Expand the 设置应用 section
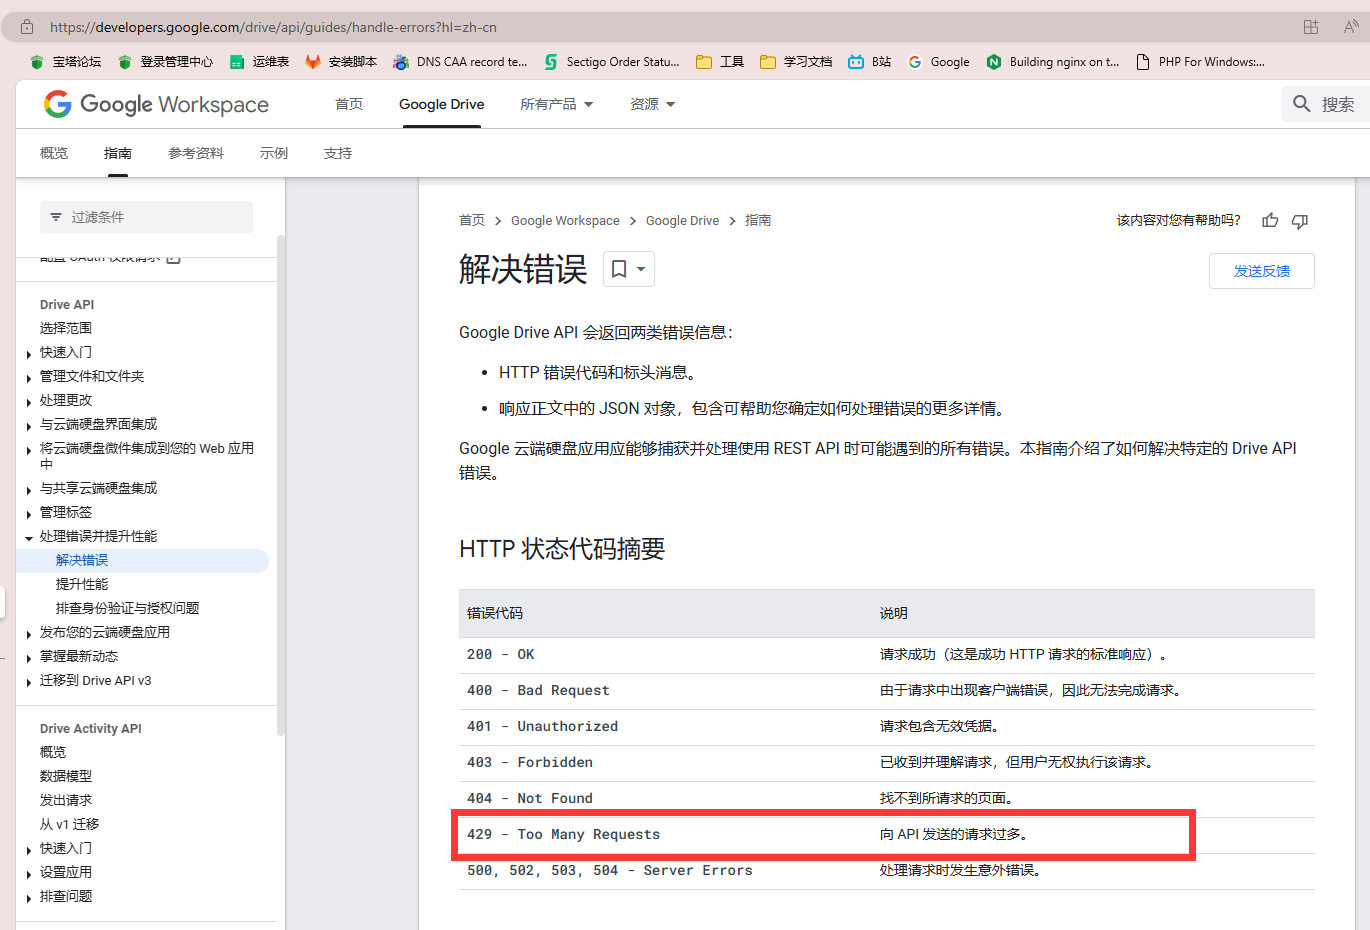Image resolution: width=1370 pixels, height=930 pixels. pyautogui.click(x=29, y=874)
